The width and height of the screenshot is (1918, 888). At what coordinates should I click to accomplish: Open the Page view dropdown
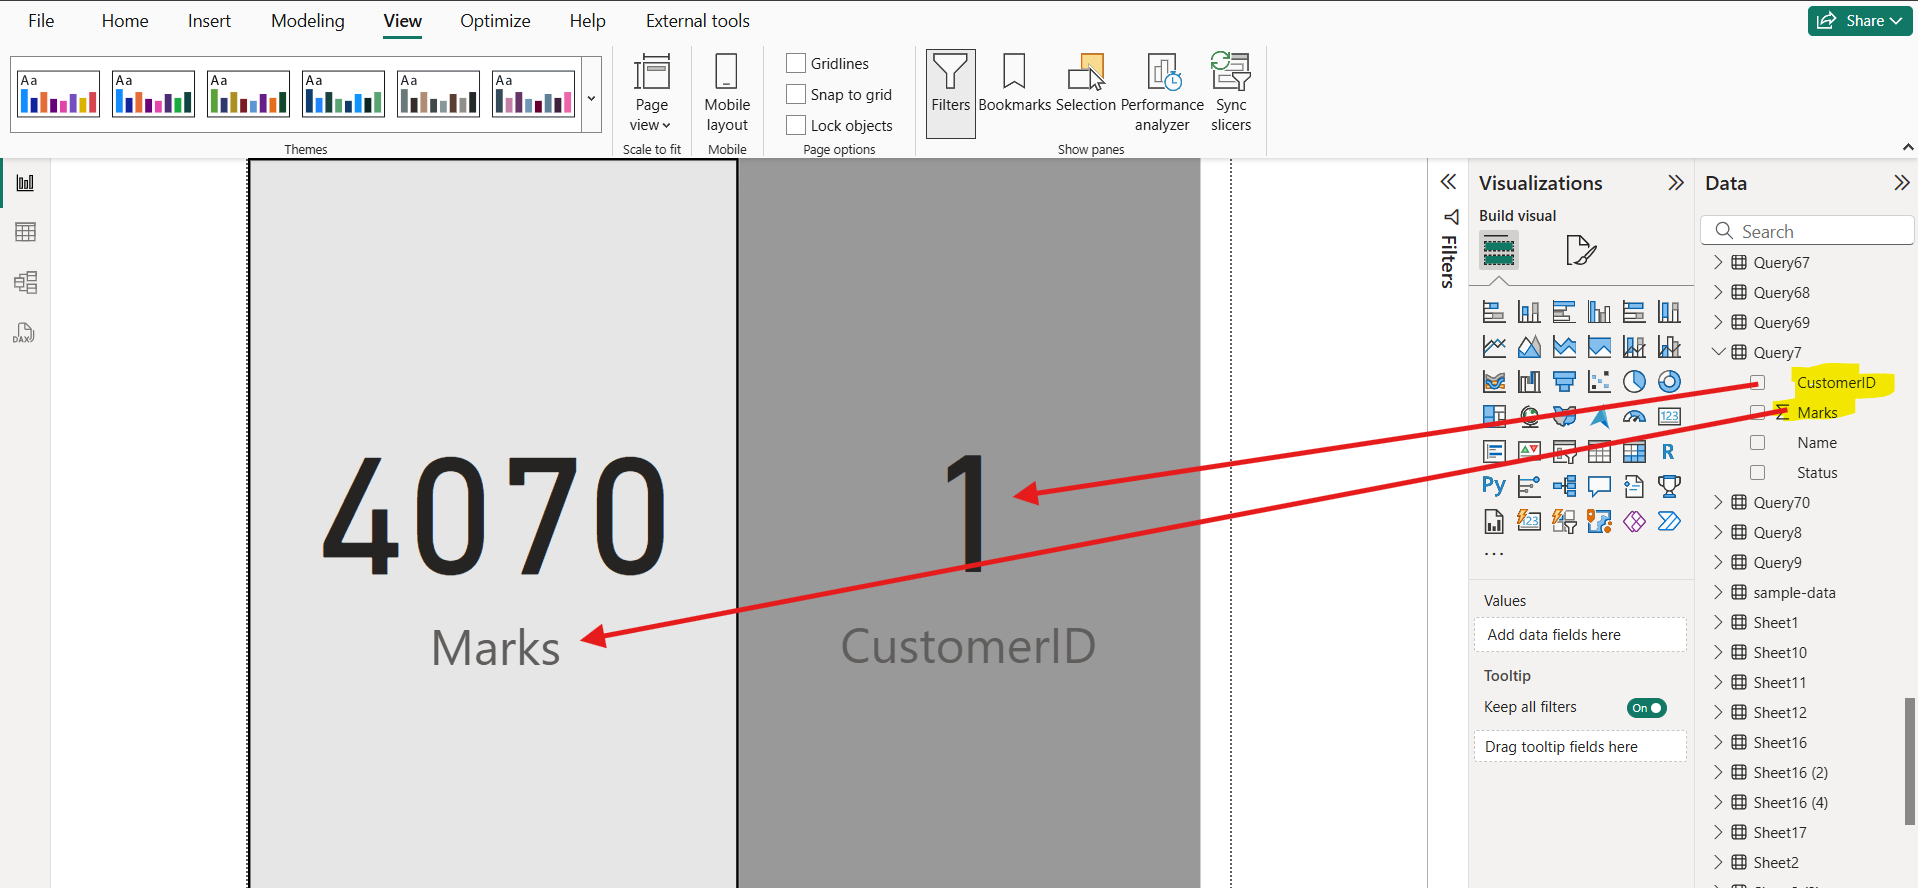tap(651, 92)
